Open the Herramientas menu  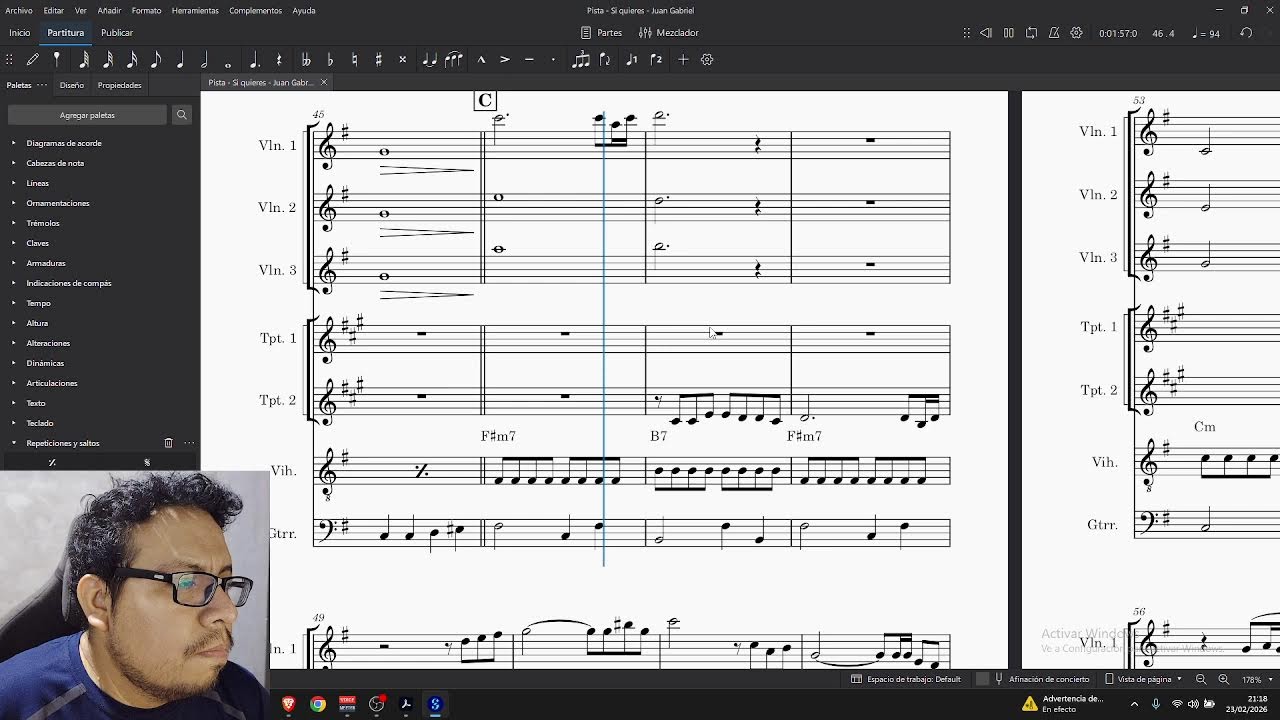[195, 10]
